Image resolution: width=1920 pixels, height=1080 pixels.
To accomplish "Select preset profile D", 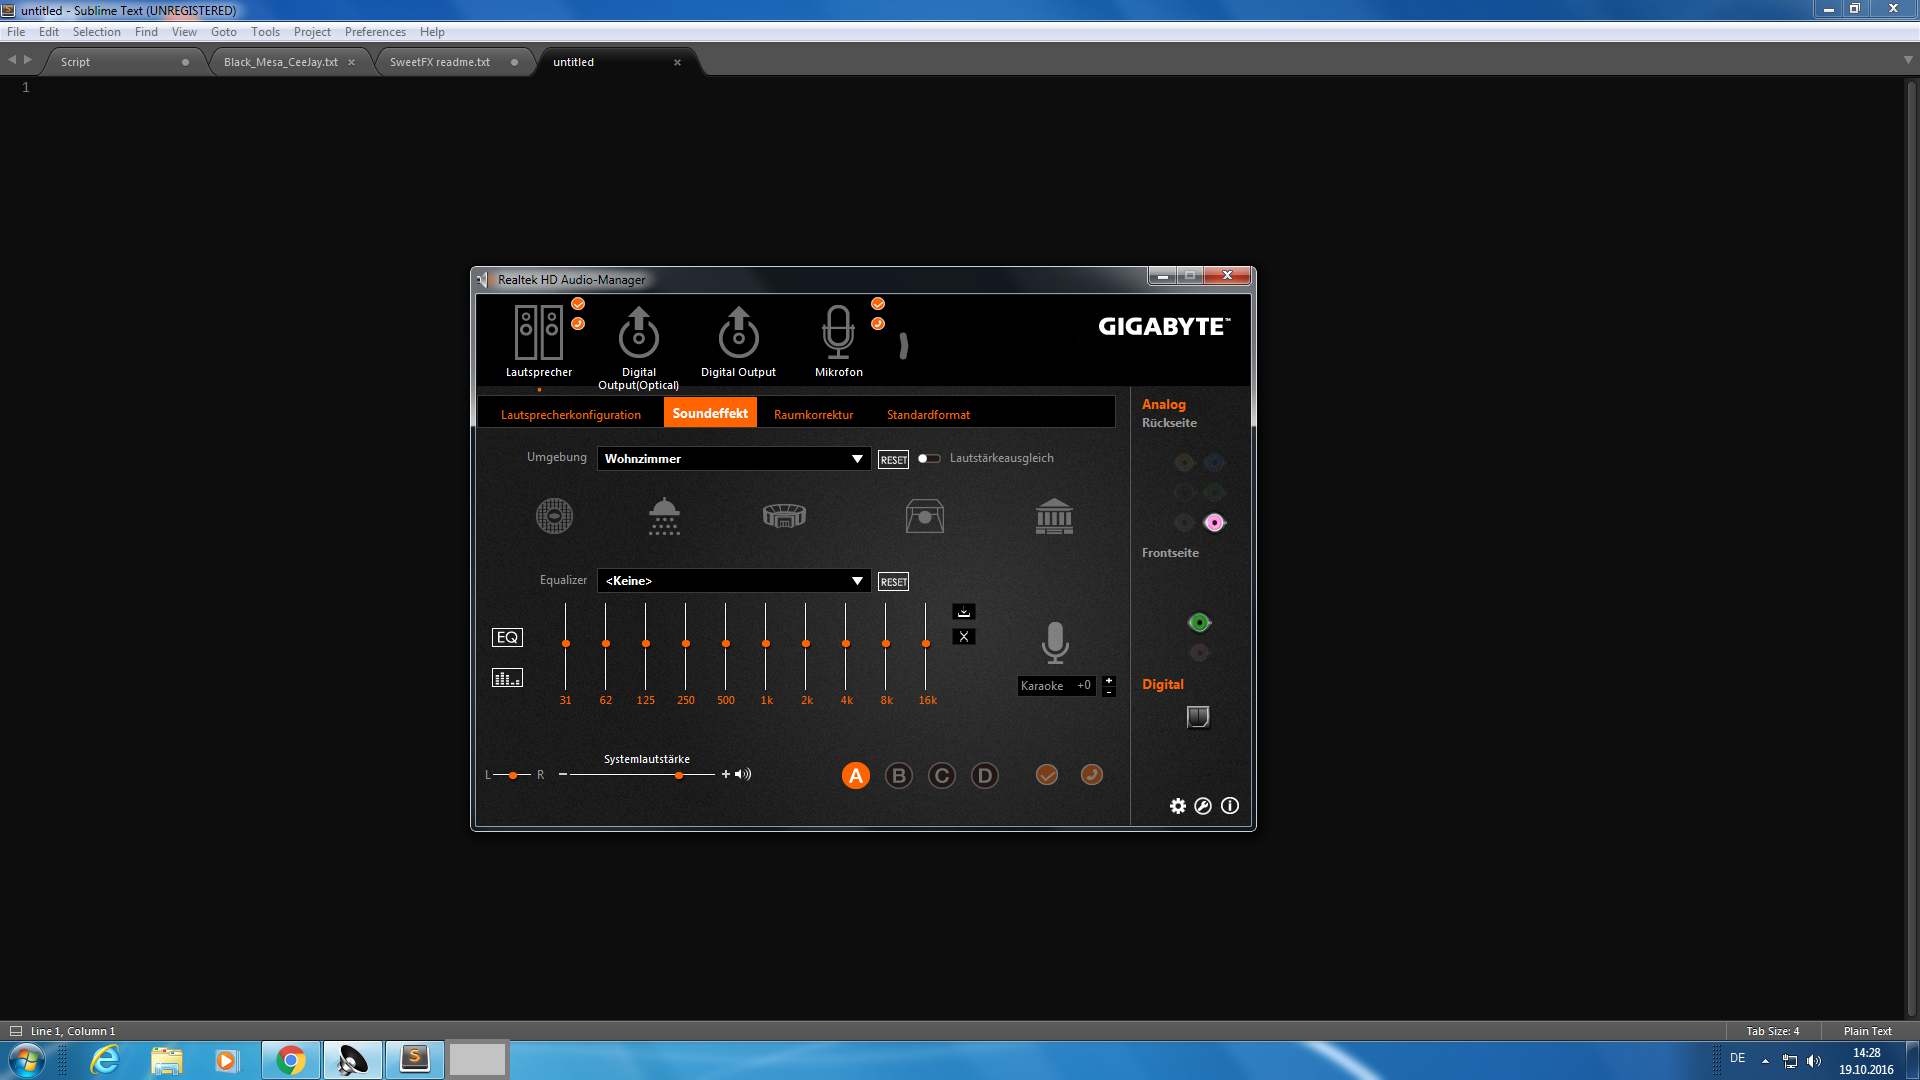I will pos(984,776).
